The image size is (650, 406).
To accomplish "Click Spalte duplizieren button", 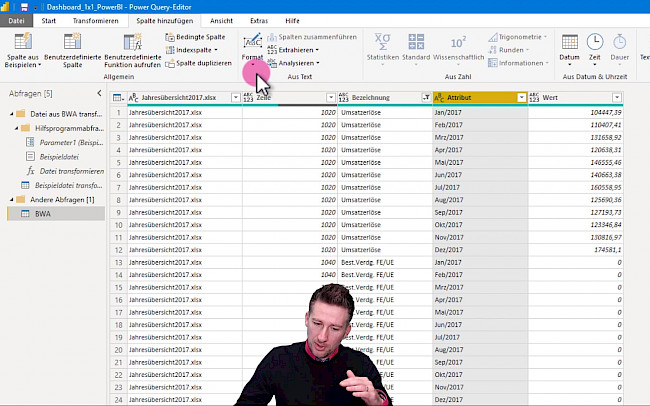I will click(198, 63).
